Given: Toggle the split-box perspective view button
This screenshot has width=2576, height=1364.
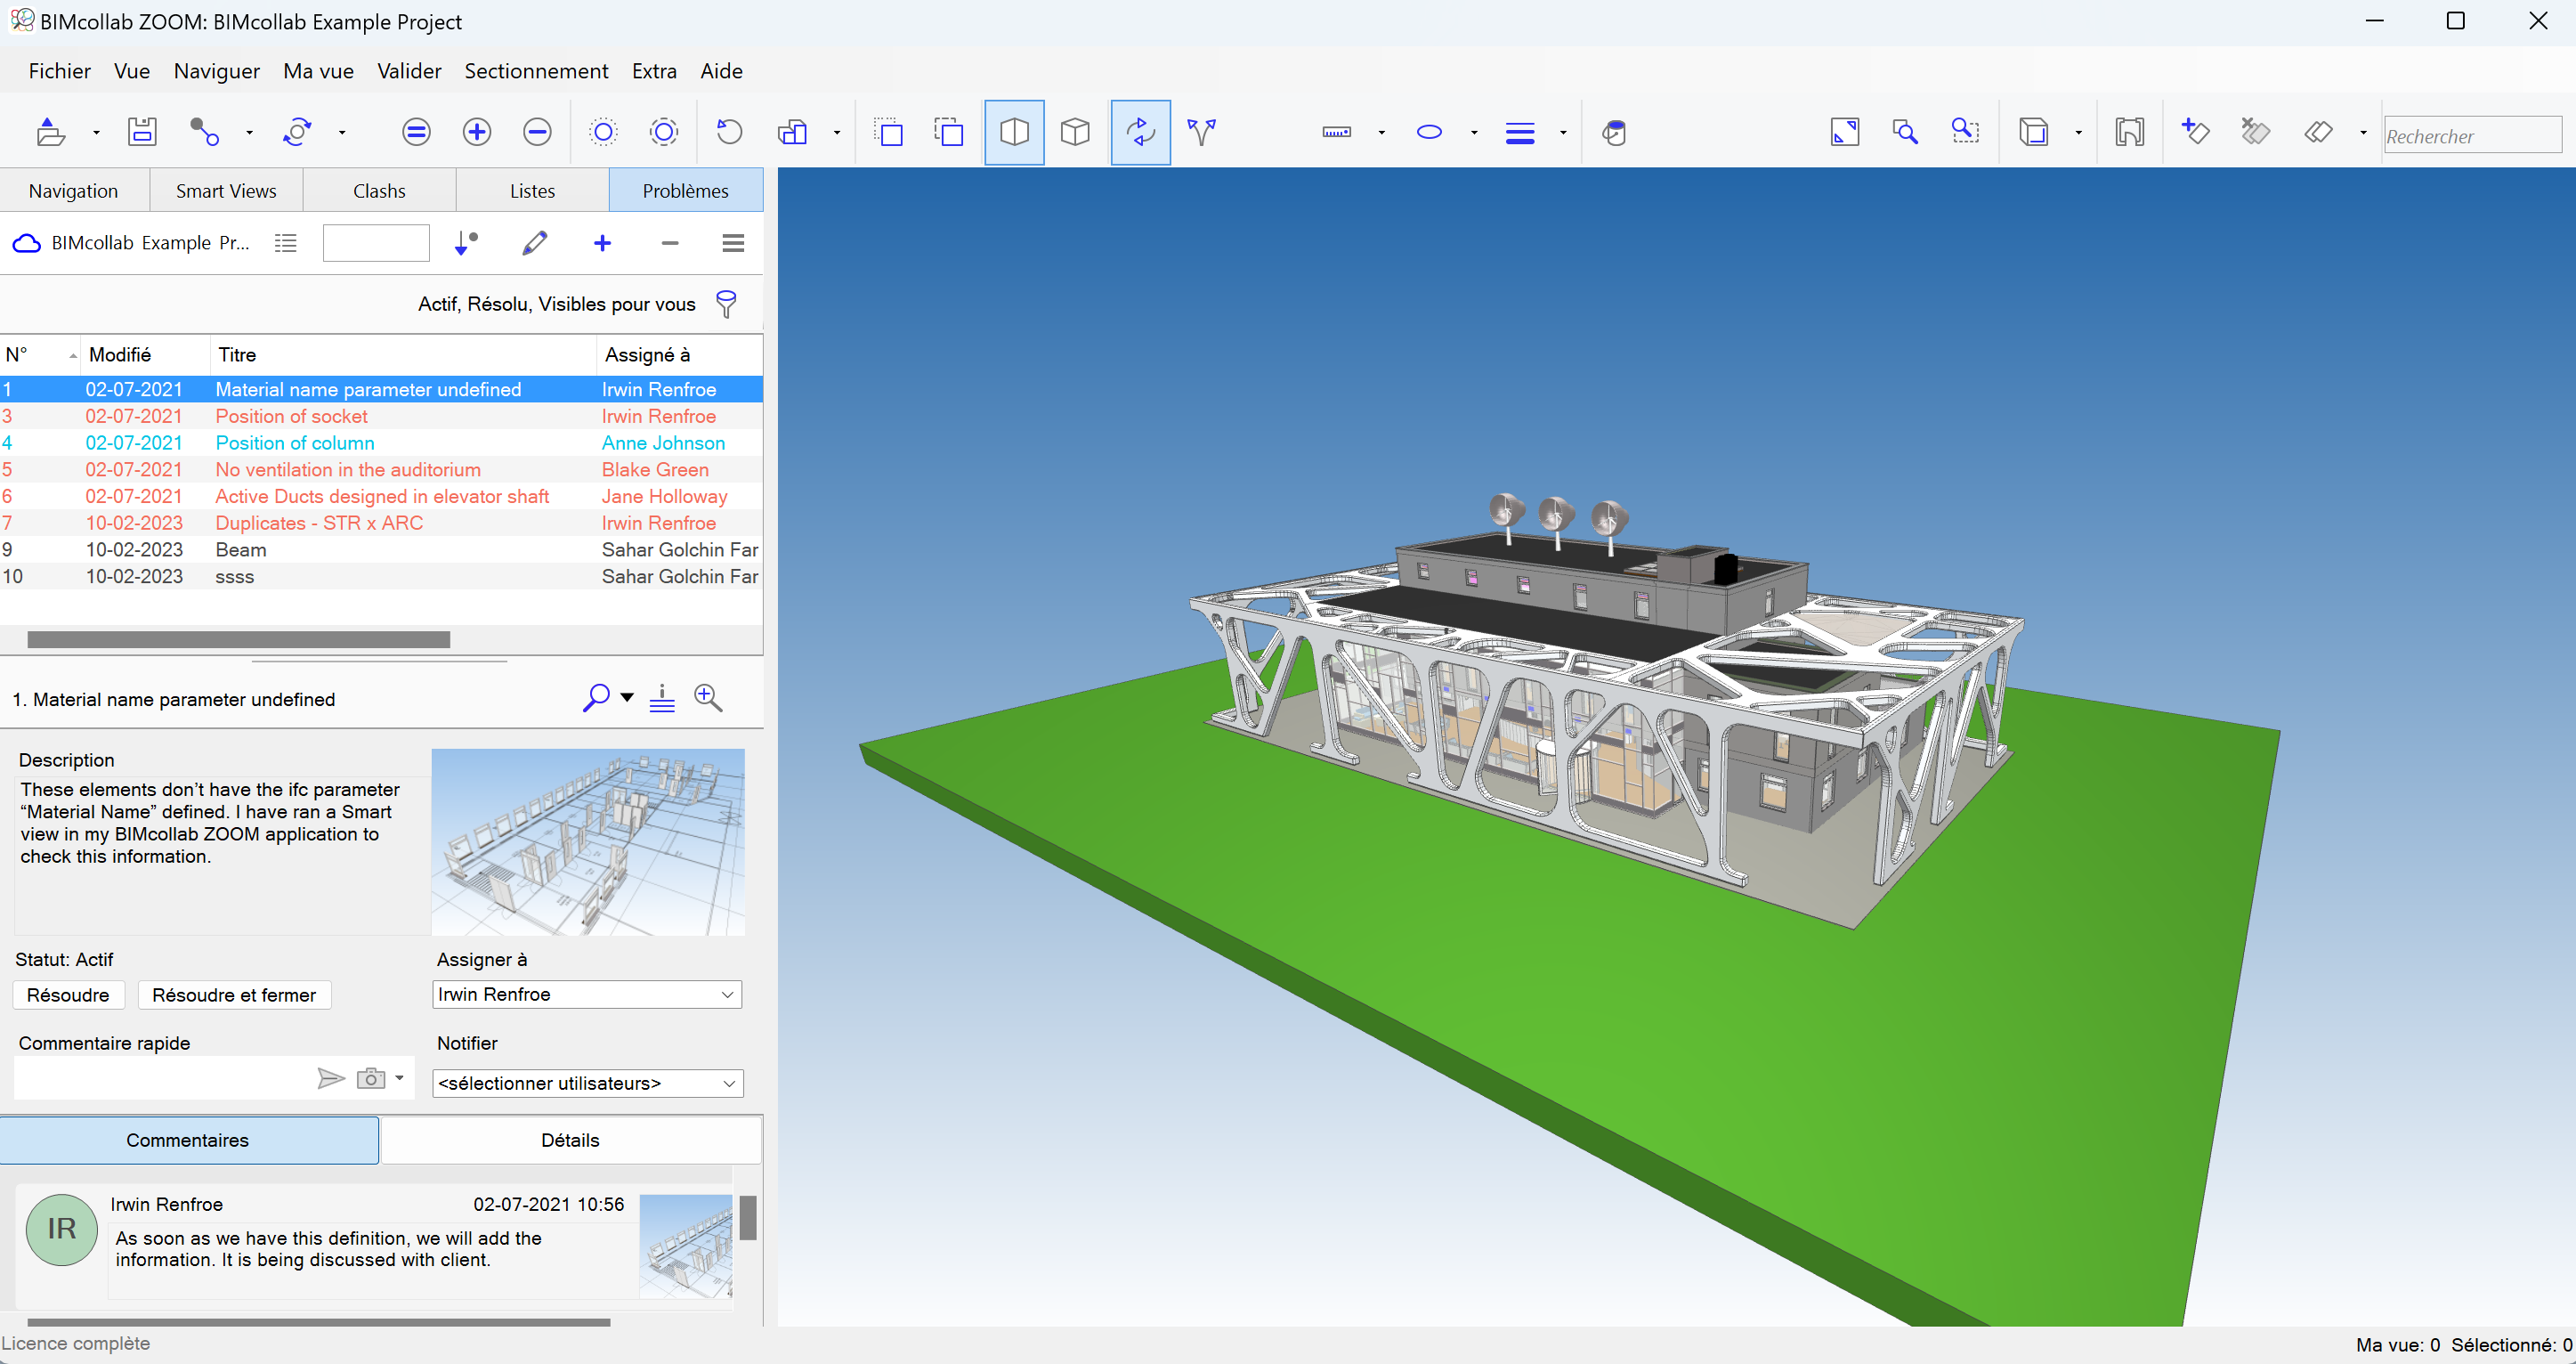Looking at the screenshot, I should pos(1014,132).
